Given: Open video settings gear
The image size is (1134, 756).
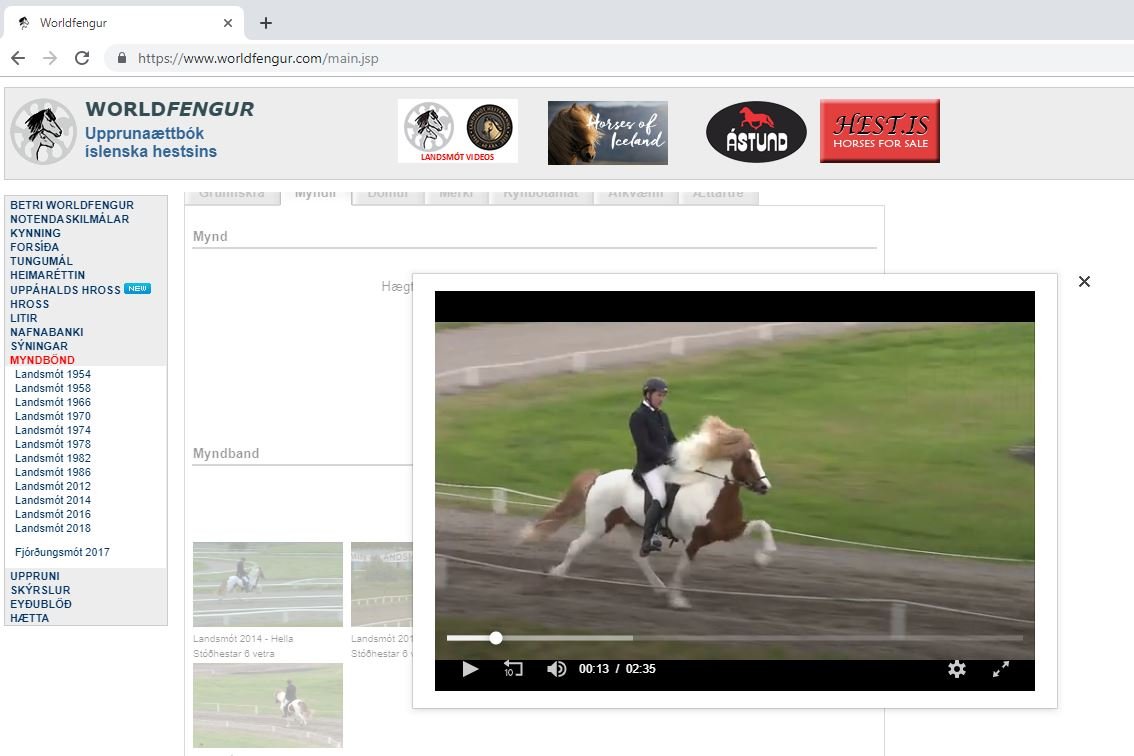Looking at the screenshot, I should pyautogui.click(x=957, y=669).
